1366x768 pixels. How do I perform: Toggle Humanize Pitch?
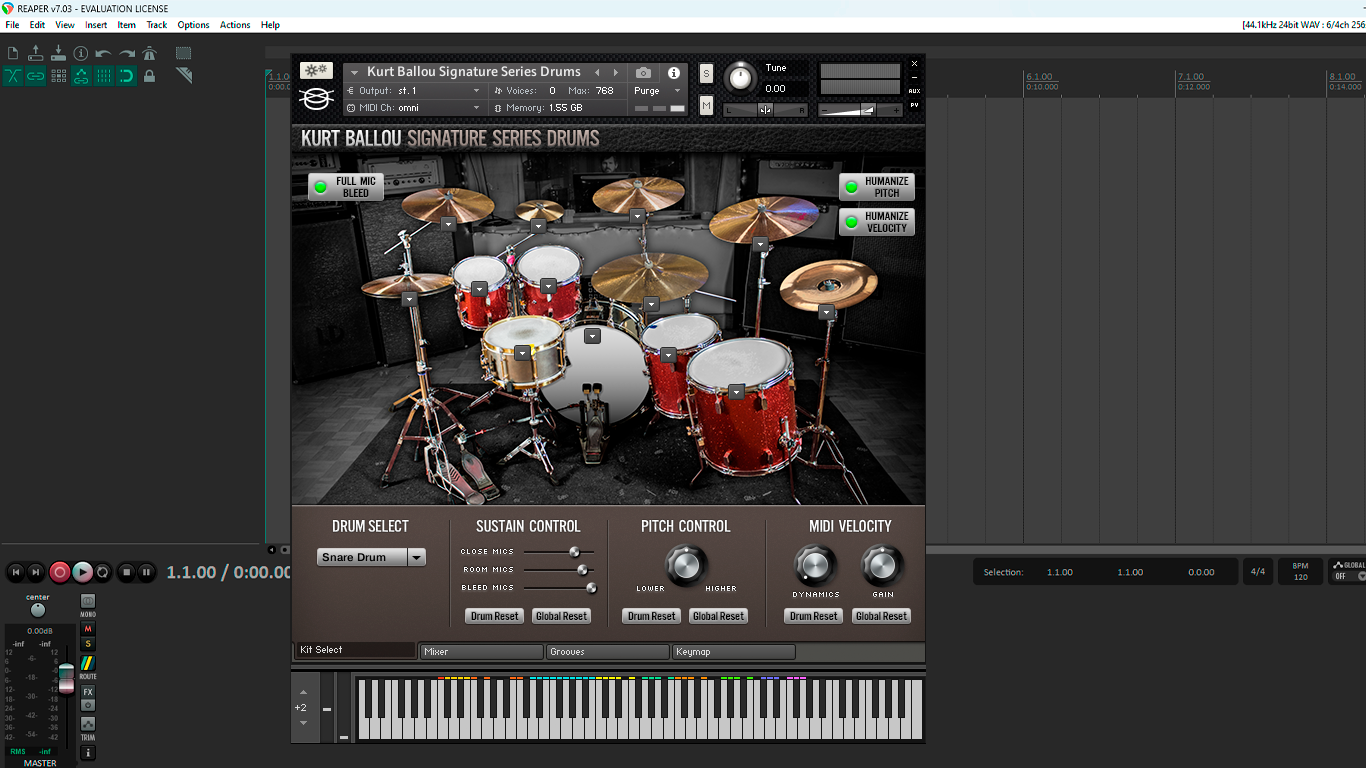pos(877,187)
